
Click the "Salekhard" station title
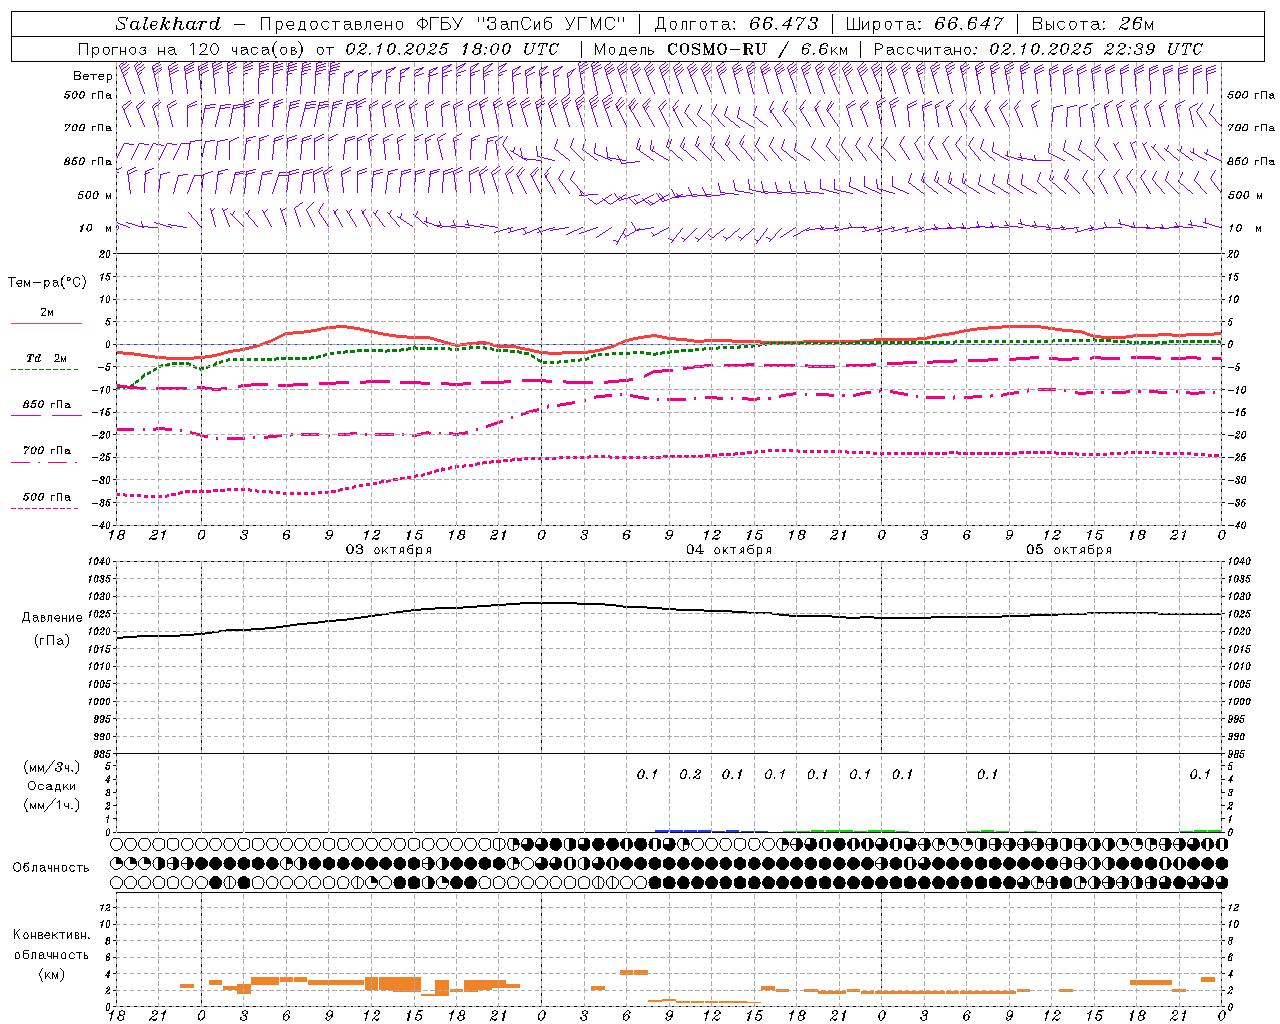click(x=167, y=24)
